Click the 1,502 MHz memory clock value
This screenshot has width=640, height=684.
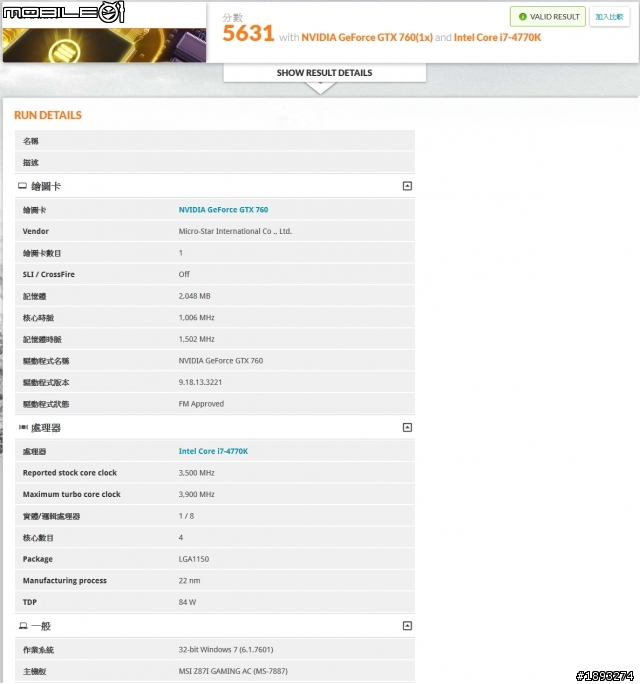coord(196,339)
